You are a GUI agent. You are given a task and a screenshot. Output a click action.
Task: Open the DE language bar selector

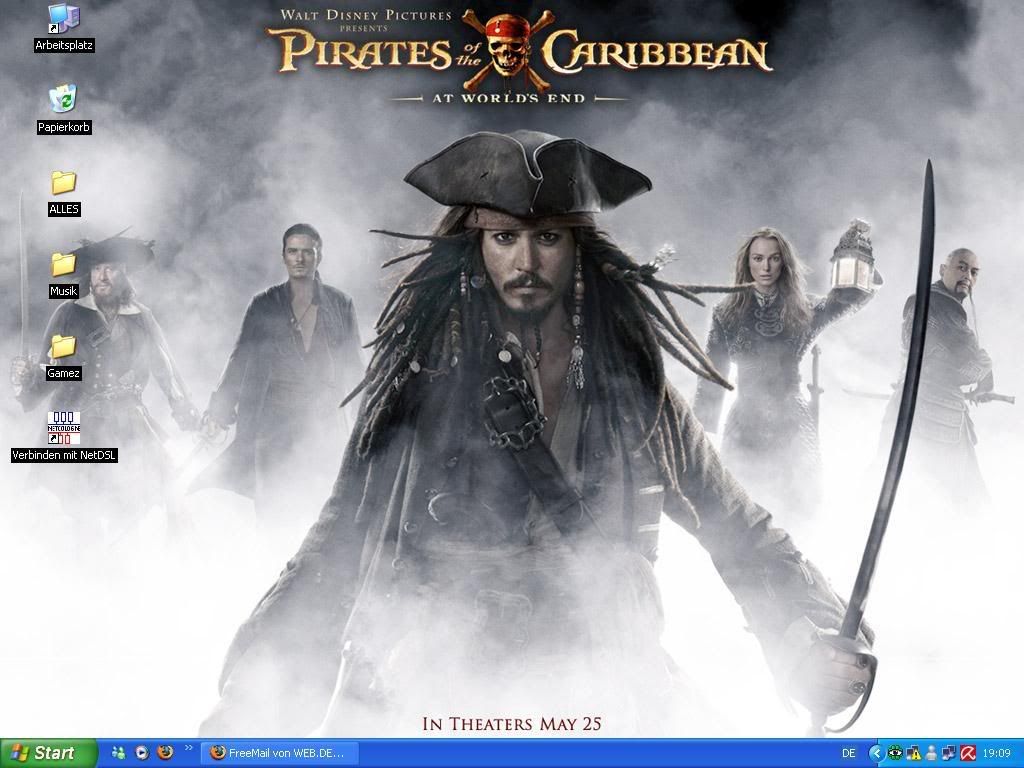[848, 753]
